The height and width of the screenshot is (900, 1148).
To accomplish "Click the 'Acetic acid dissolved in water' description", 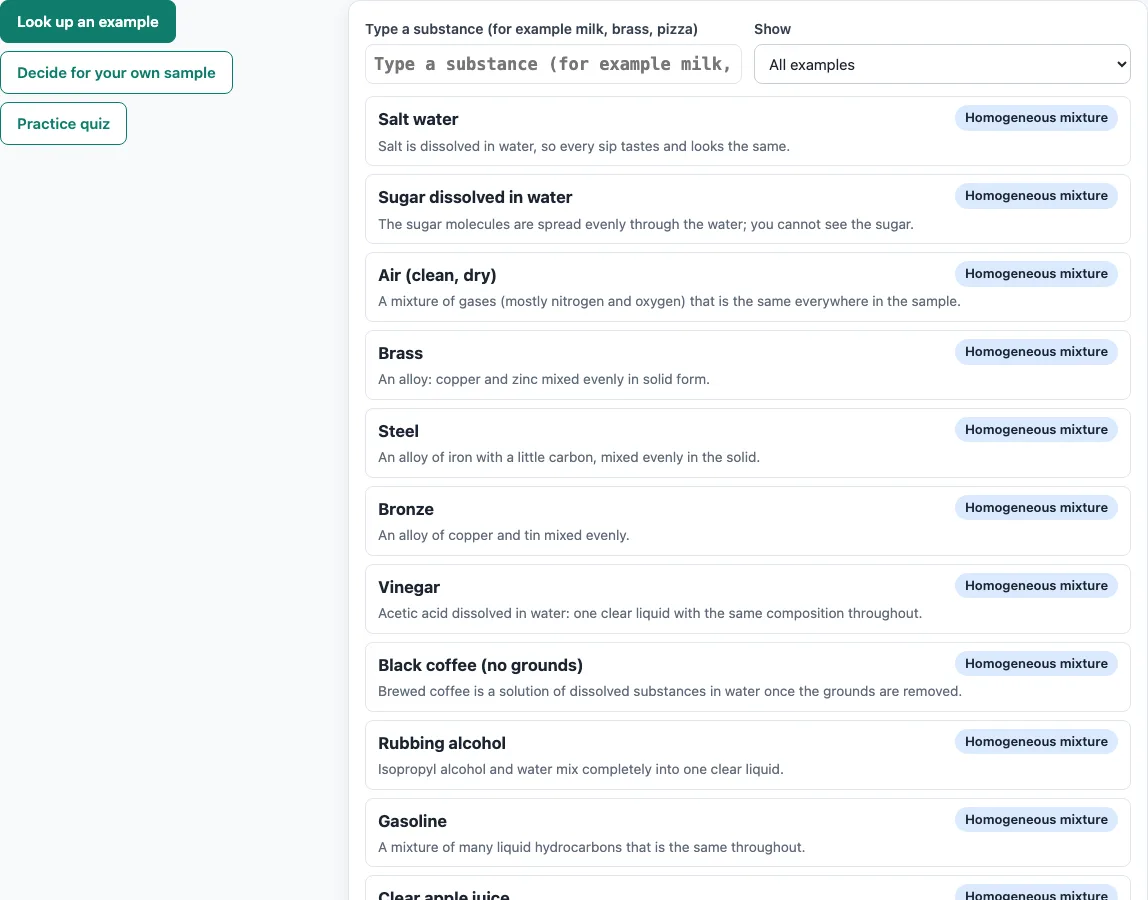I will [650, 613].
